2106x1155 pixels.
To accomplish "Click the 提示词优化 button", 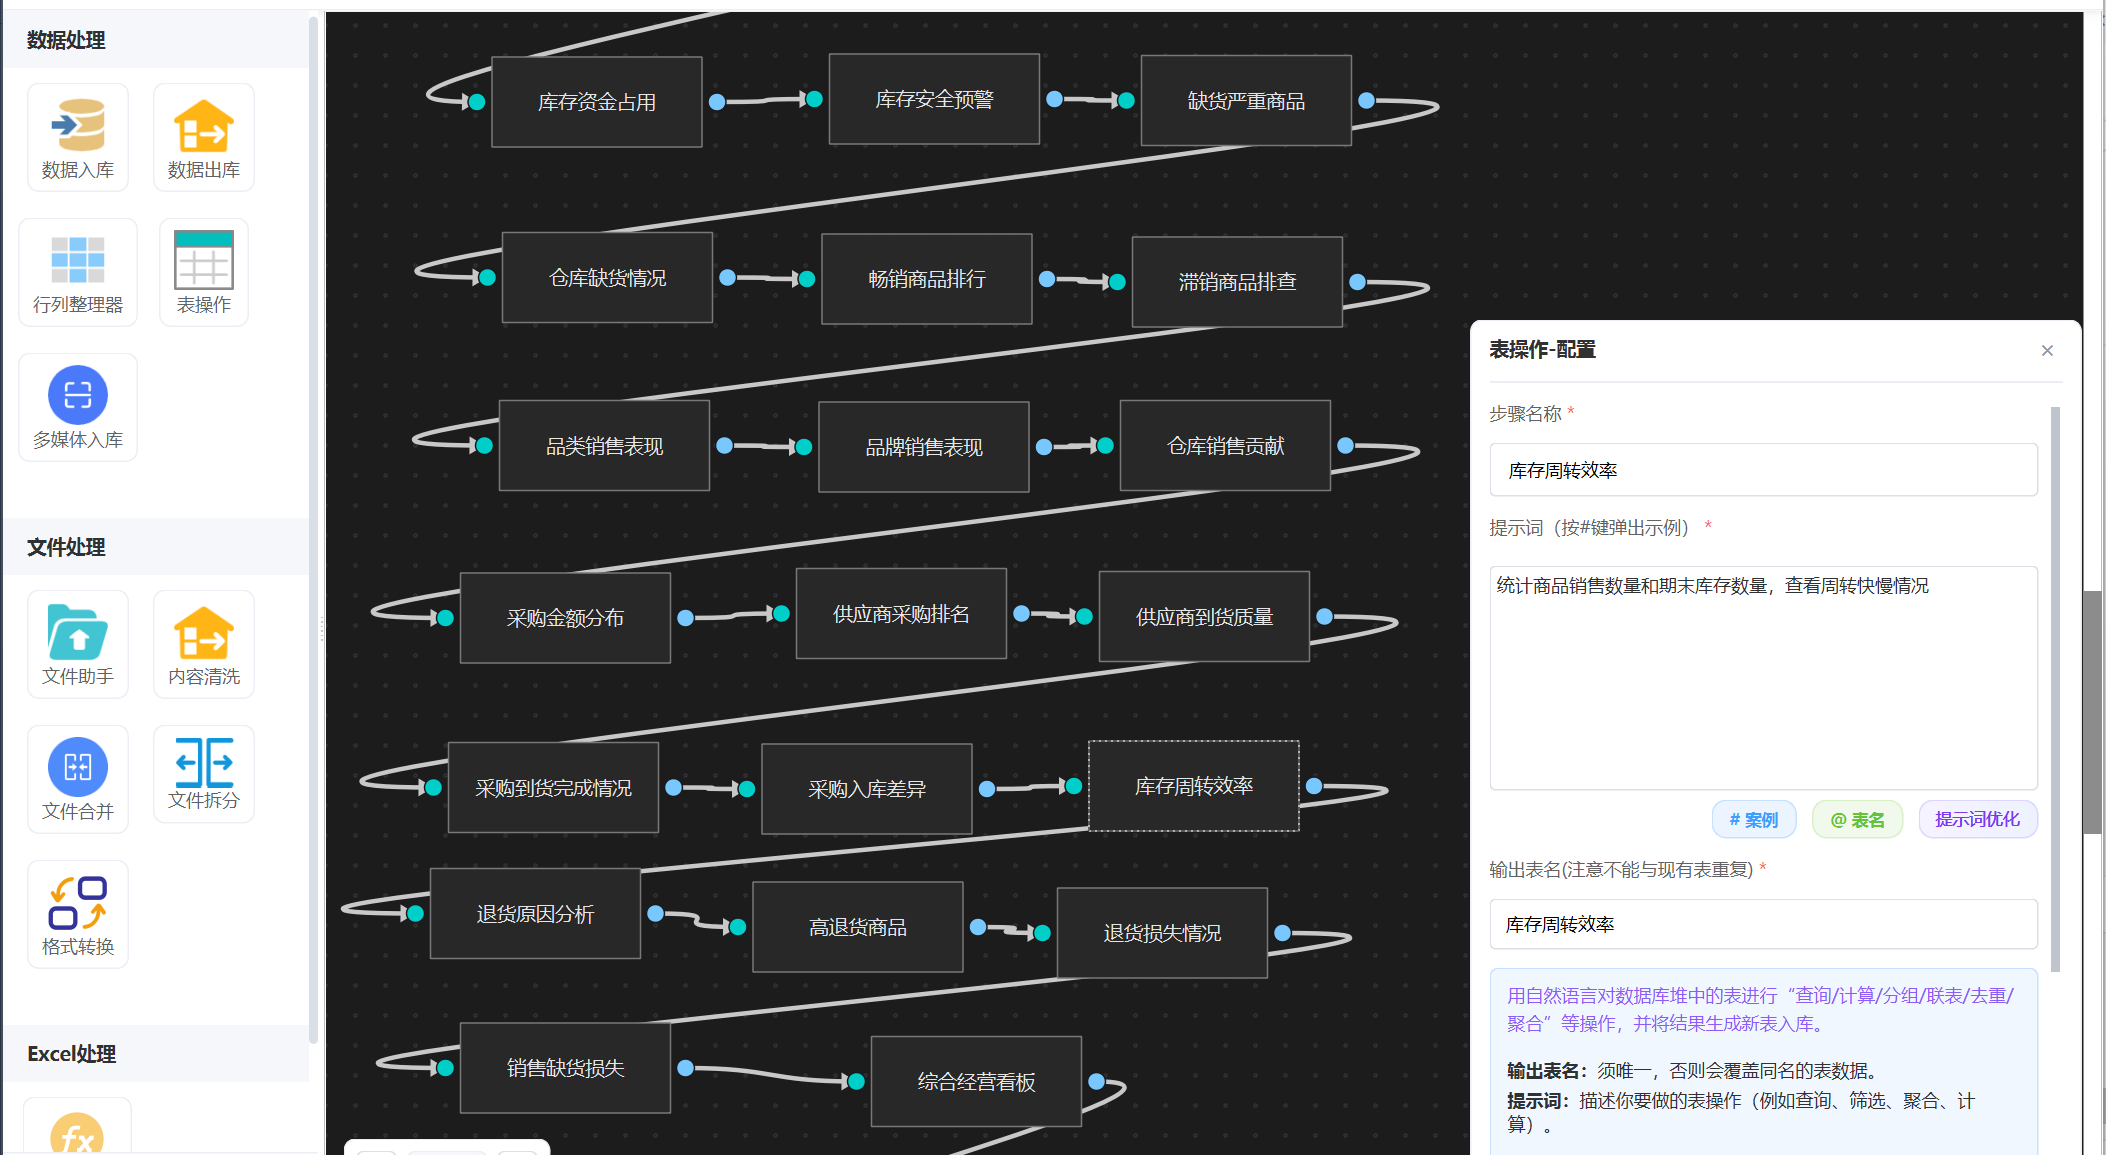I will pyautogui.click(x=1977, y=820).
